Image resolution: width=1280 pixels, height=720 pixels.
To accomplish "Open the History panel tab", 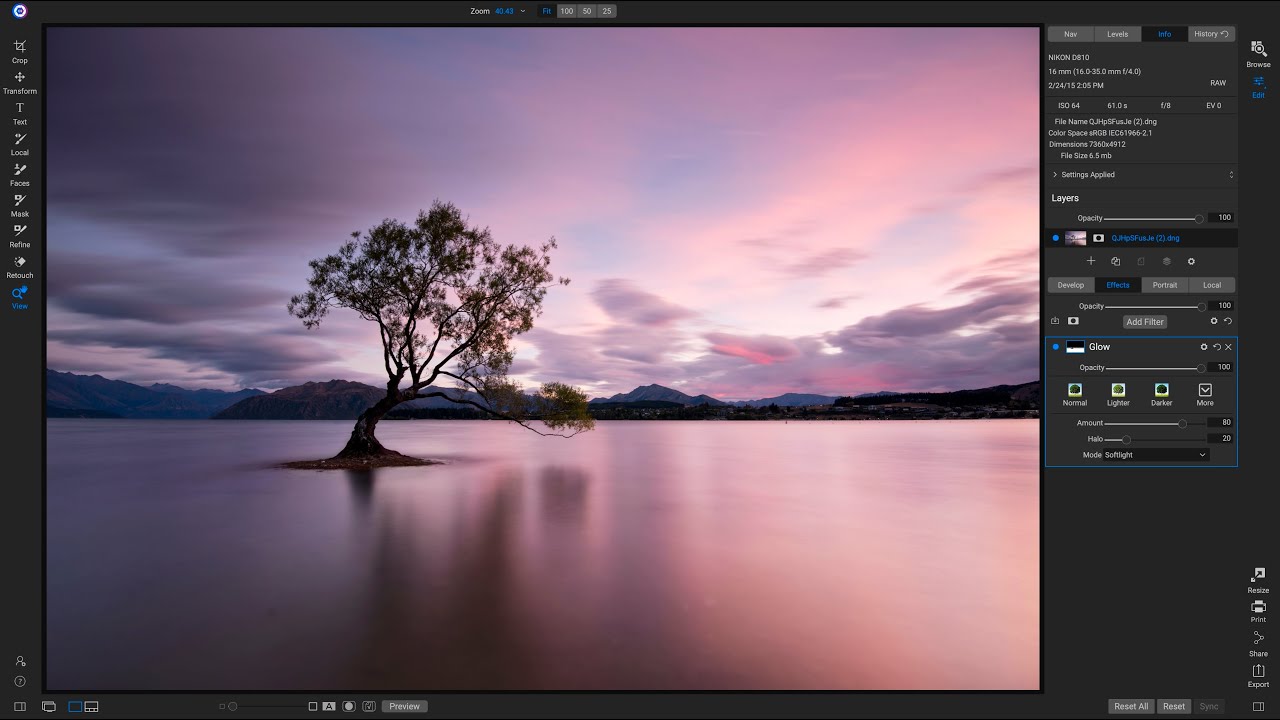I will 1206,33.
